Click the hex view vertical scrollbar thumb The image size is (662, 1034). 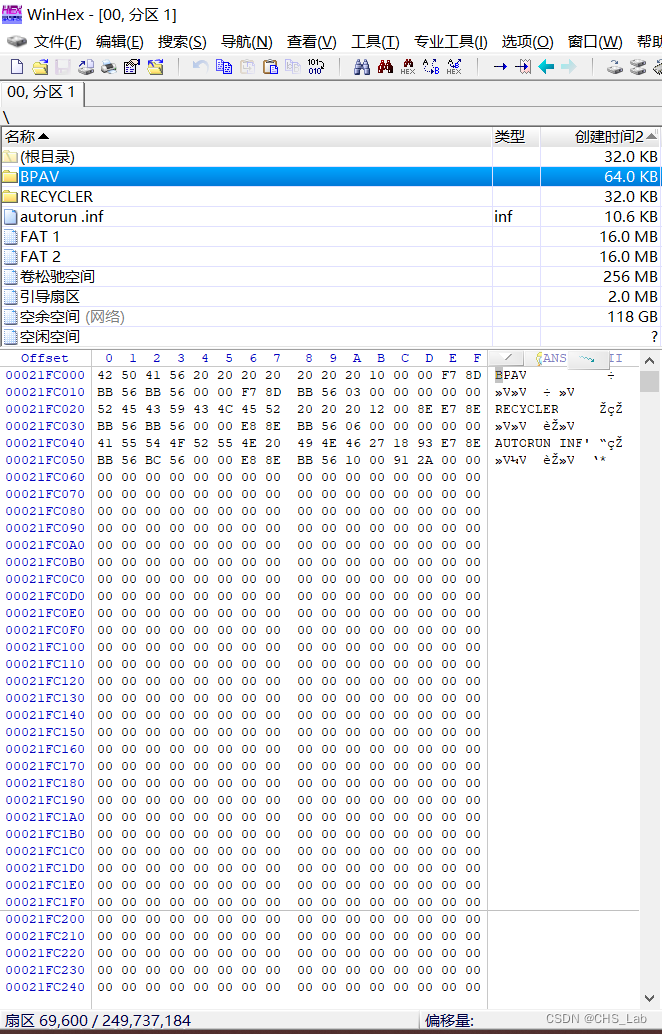(649, 381)
